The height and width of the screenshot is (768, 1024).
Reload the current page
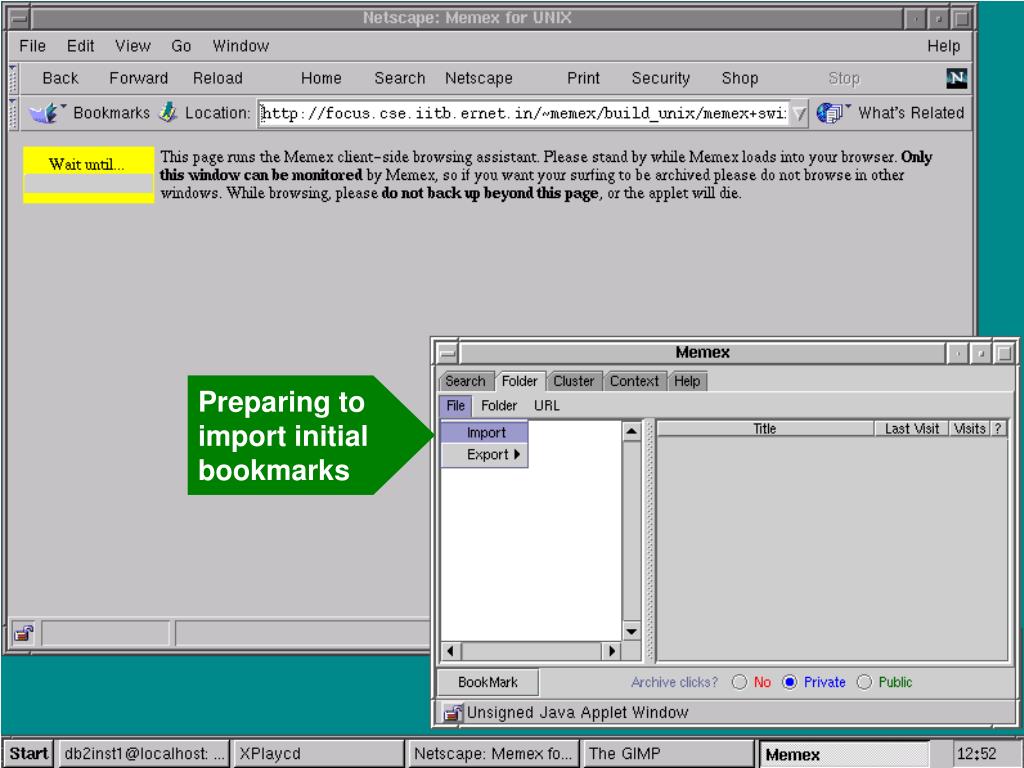[x=217, y=78]
